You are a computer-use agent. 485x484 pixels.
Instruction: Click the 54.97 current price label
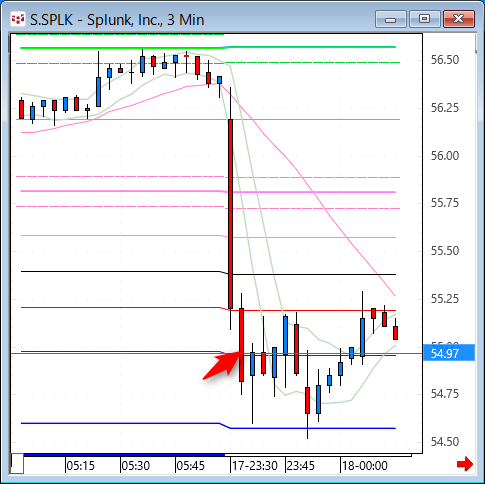click(x=448, y=353)
